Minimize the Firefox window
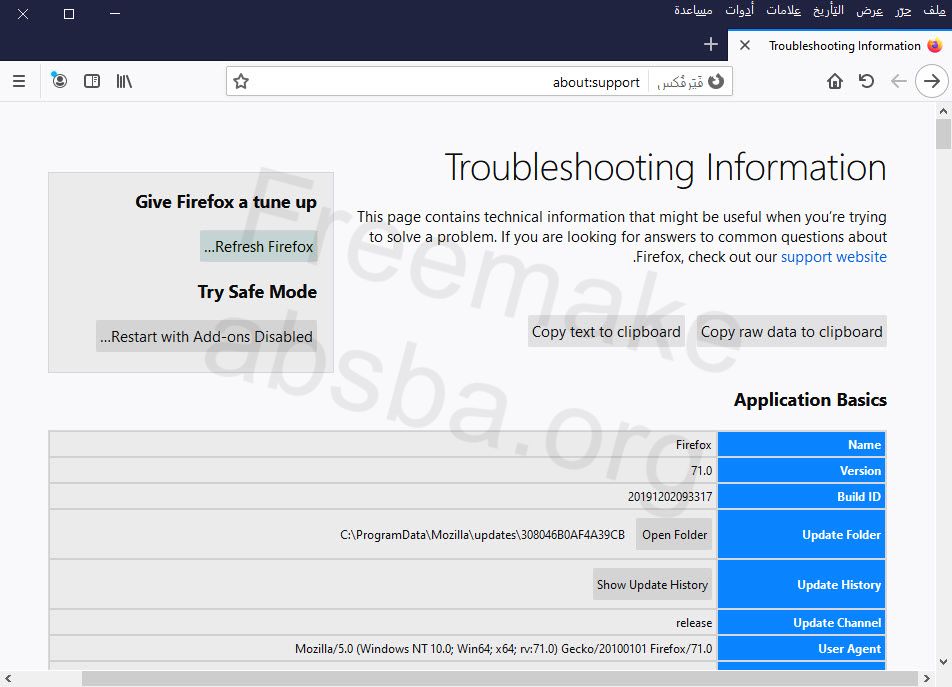952x687 pixels. pos(115,13)
